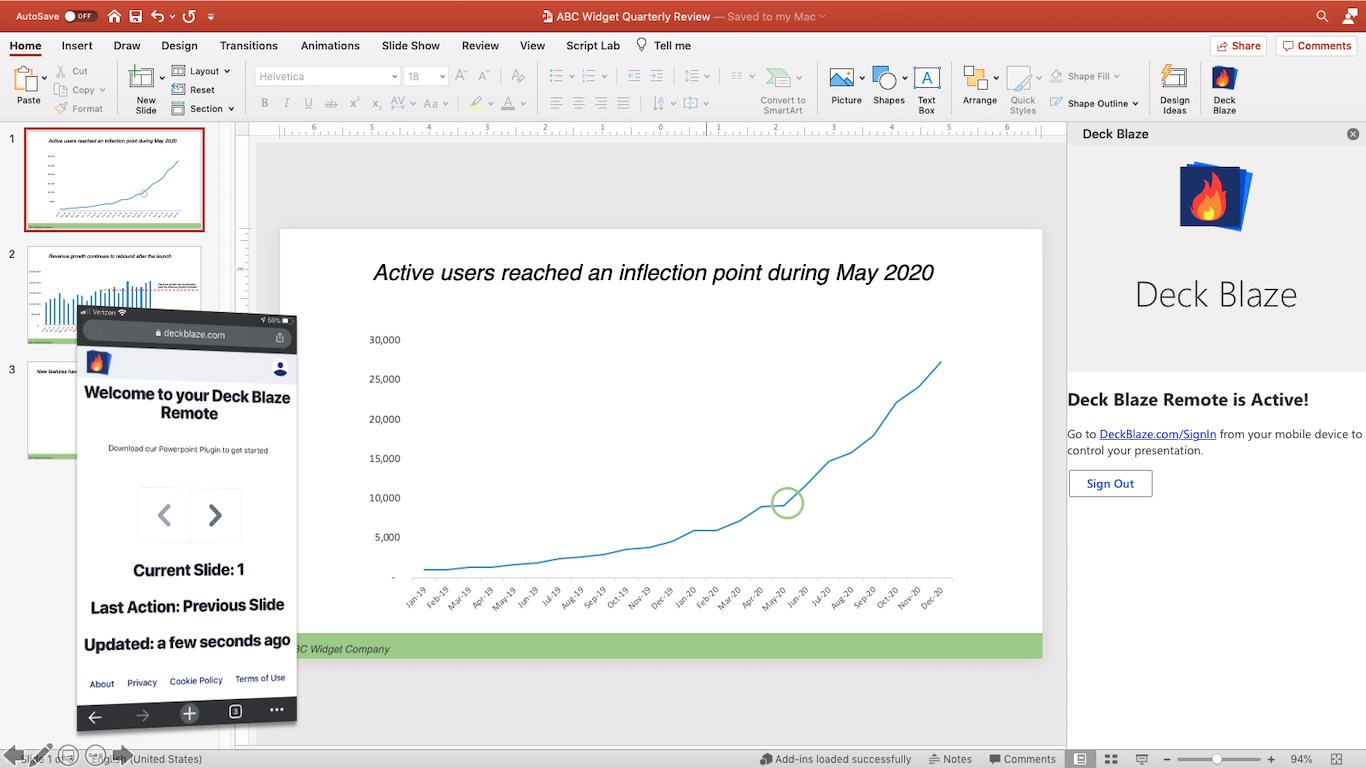
Task: Open the Script Lab tab
Action: 593,45
